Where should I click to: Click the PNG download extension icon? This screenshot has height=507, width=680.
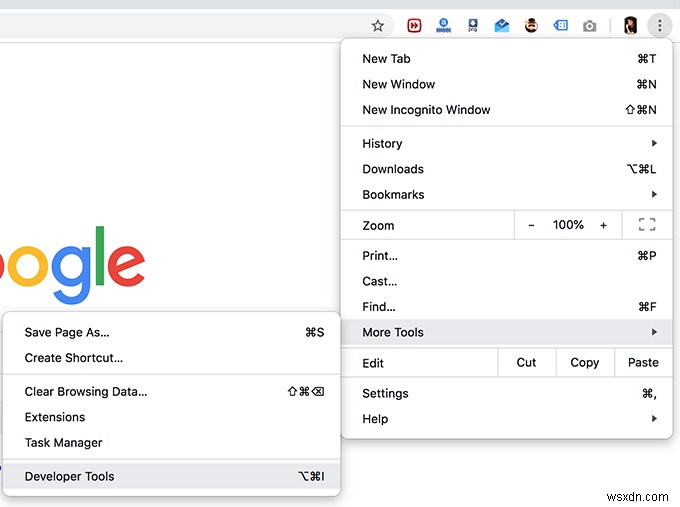[473, 26]
